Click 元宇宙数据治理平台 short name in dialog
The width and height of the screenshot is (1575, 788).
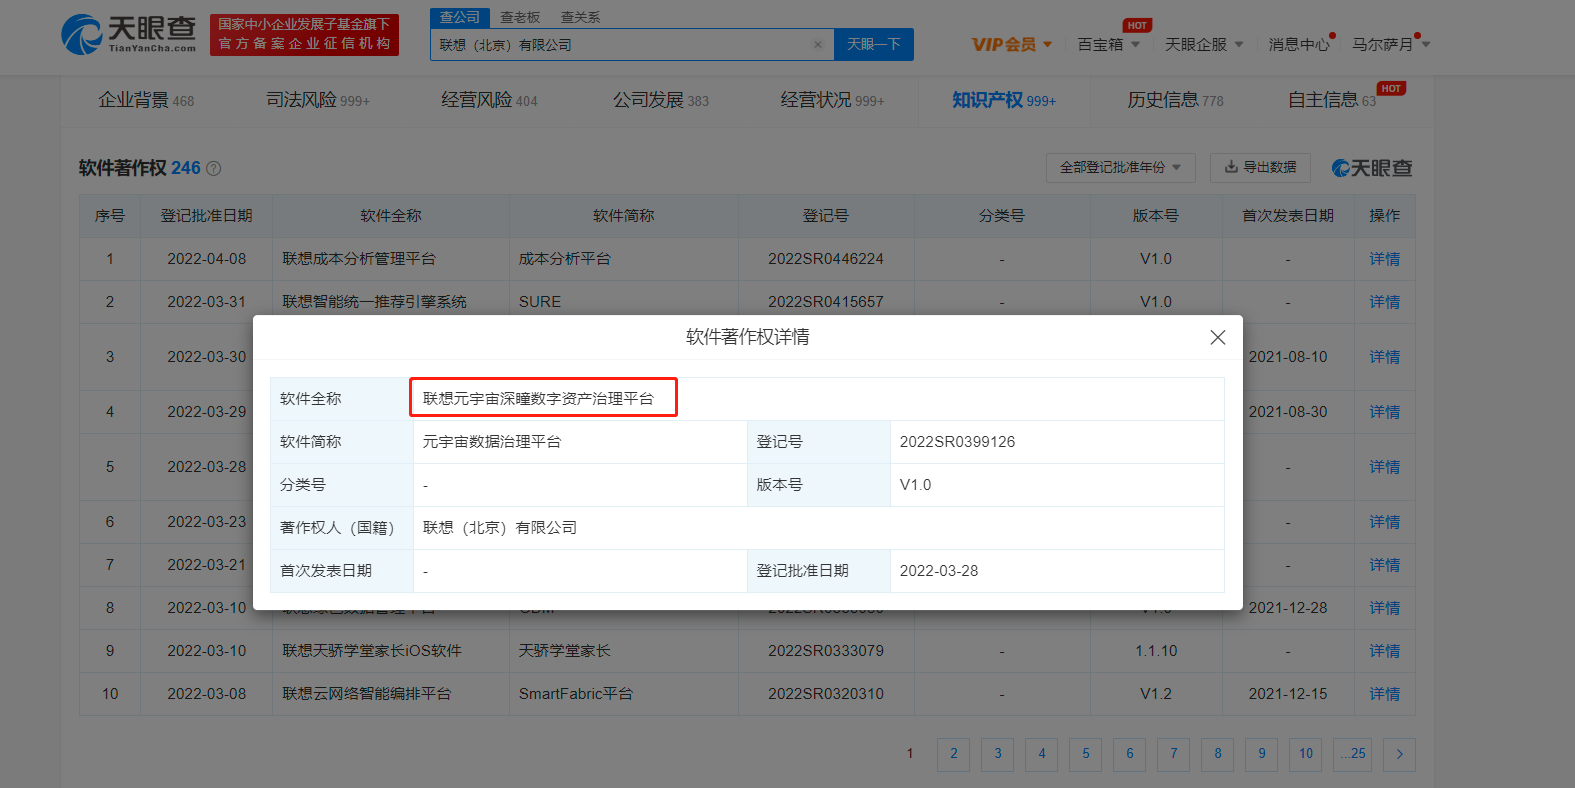point(492,442)
